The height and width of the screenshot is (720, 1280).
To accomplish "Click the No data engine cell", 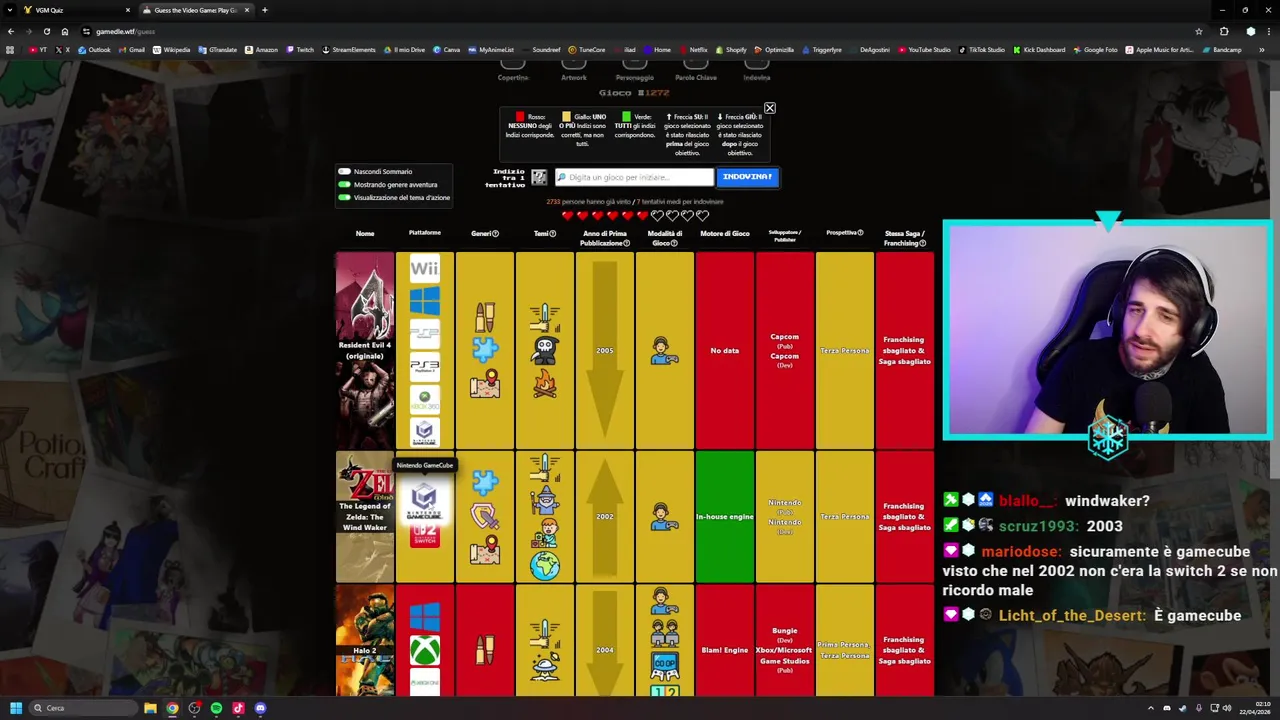I will 725,351.
